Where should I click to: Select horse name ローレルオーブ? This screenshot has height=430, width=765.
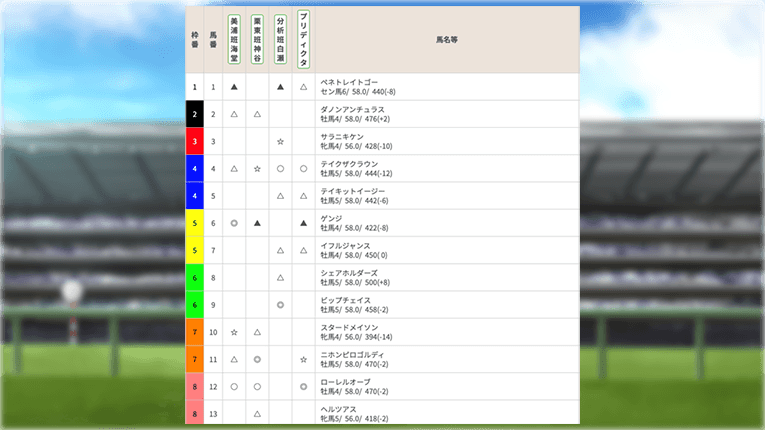345,382
